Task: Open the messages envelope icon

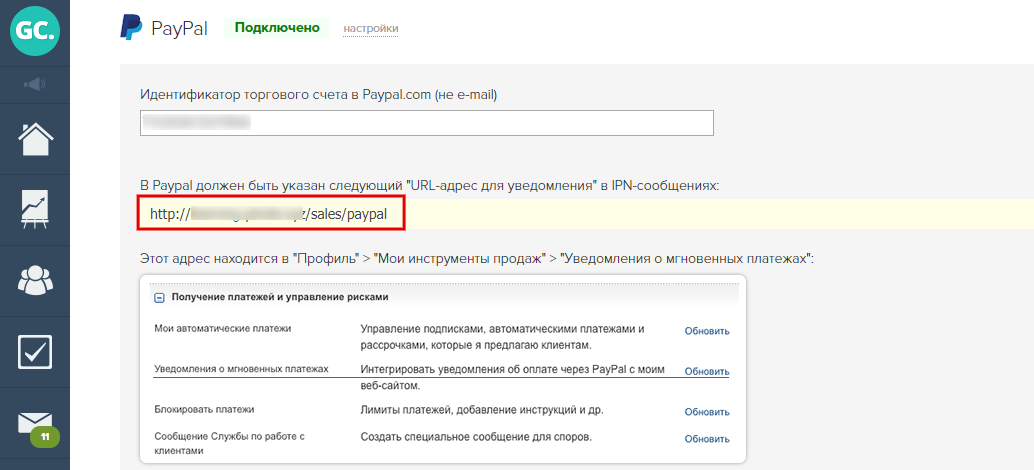Action: click(35, 423)
